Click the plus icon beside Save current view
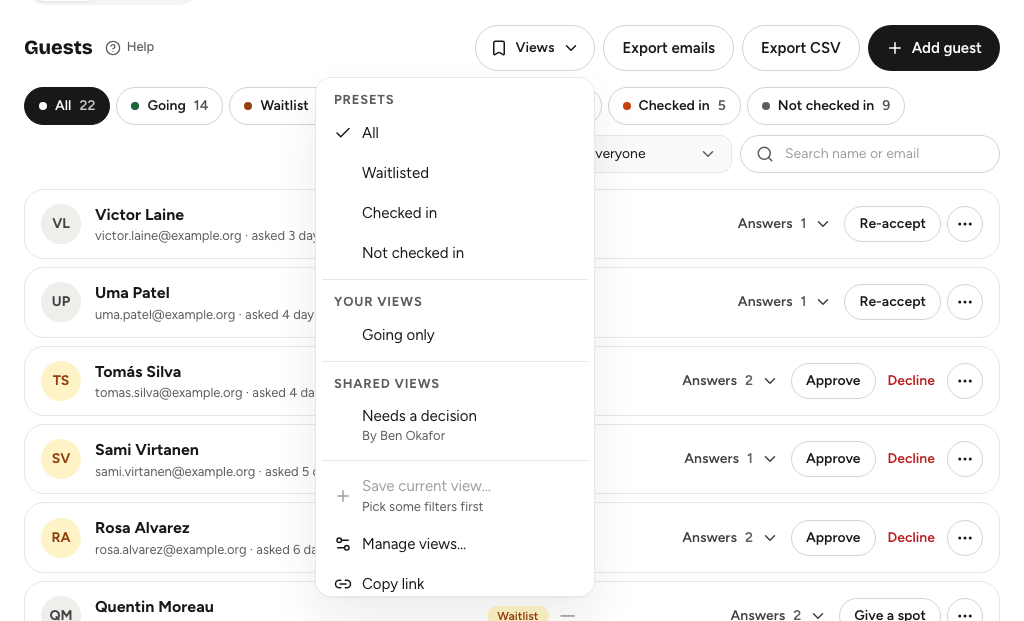This screenshot has width=1024, height=621. 343,496
